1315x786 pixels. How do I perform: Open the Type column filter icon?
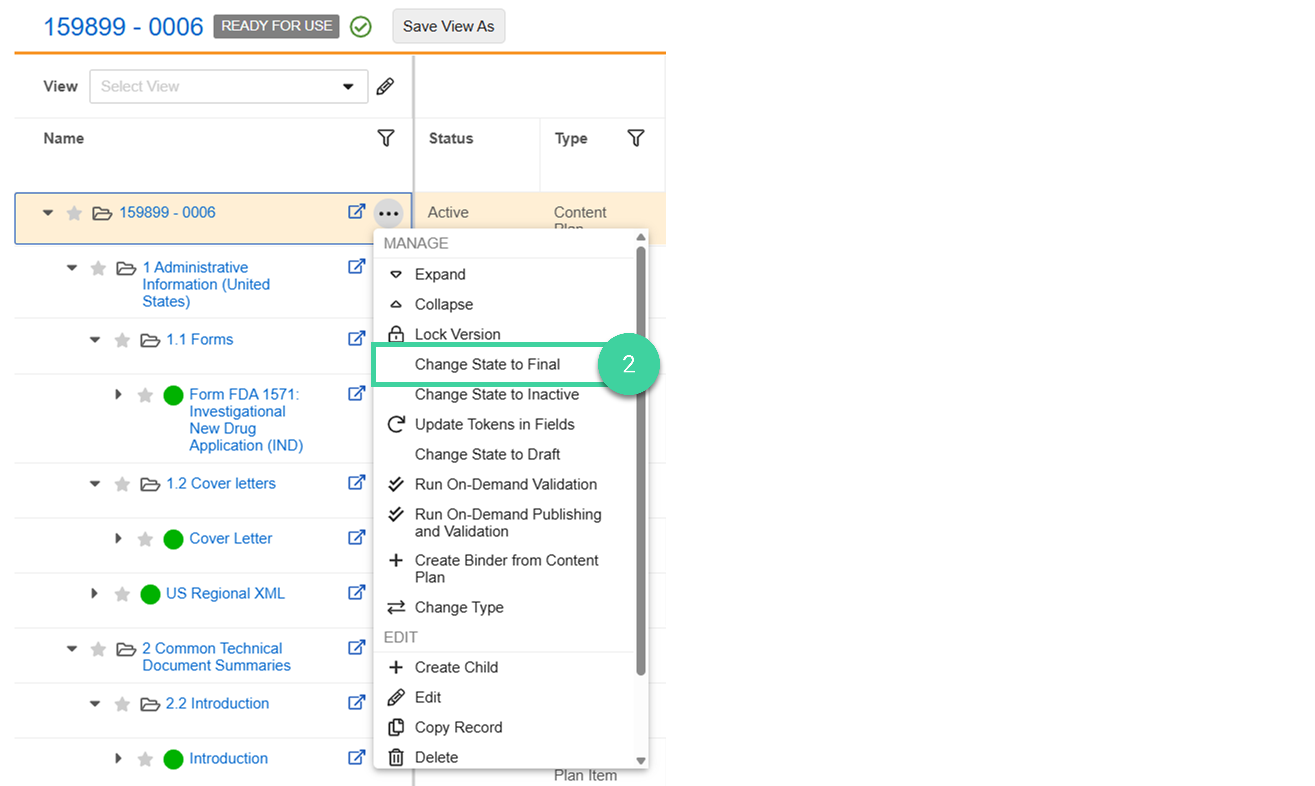point(635,138)
